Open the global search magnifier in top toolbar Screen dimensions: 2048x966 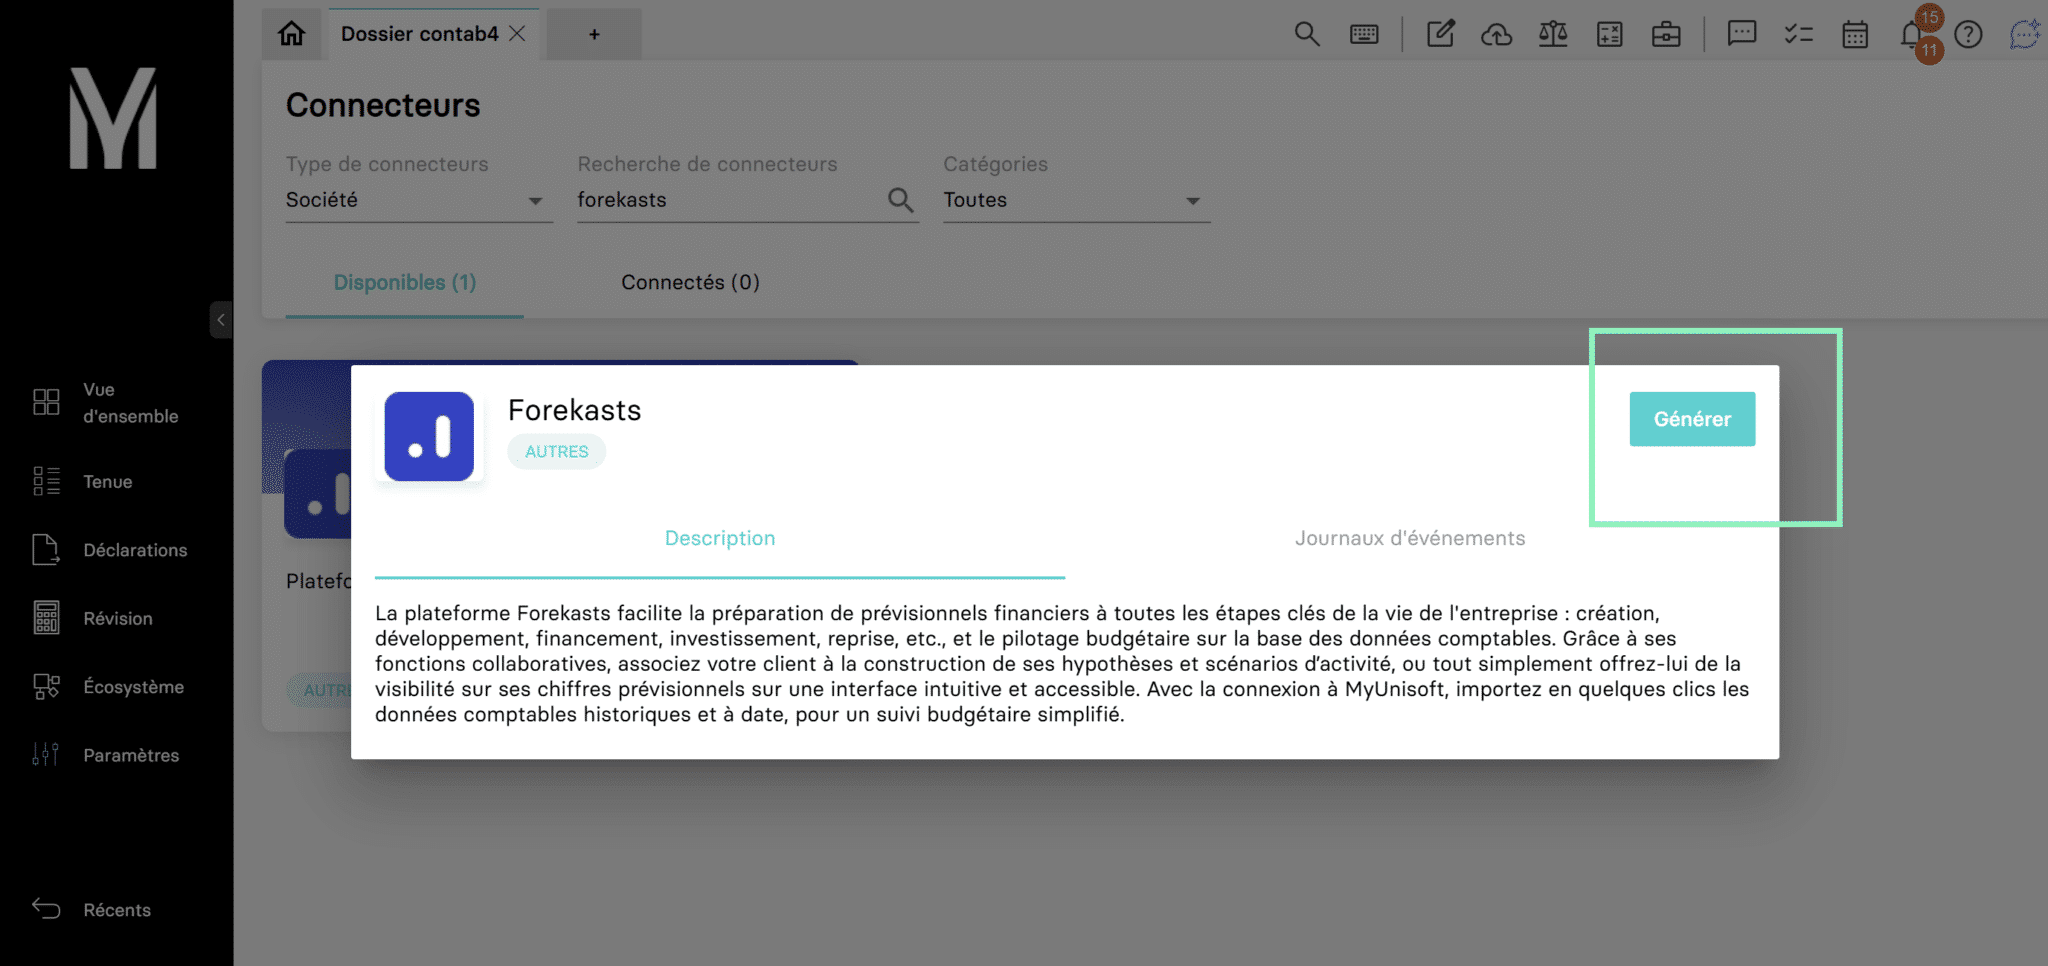[1307, 34]
